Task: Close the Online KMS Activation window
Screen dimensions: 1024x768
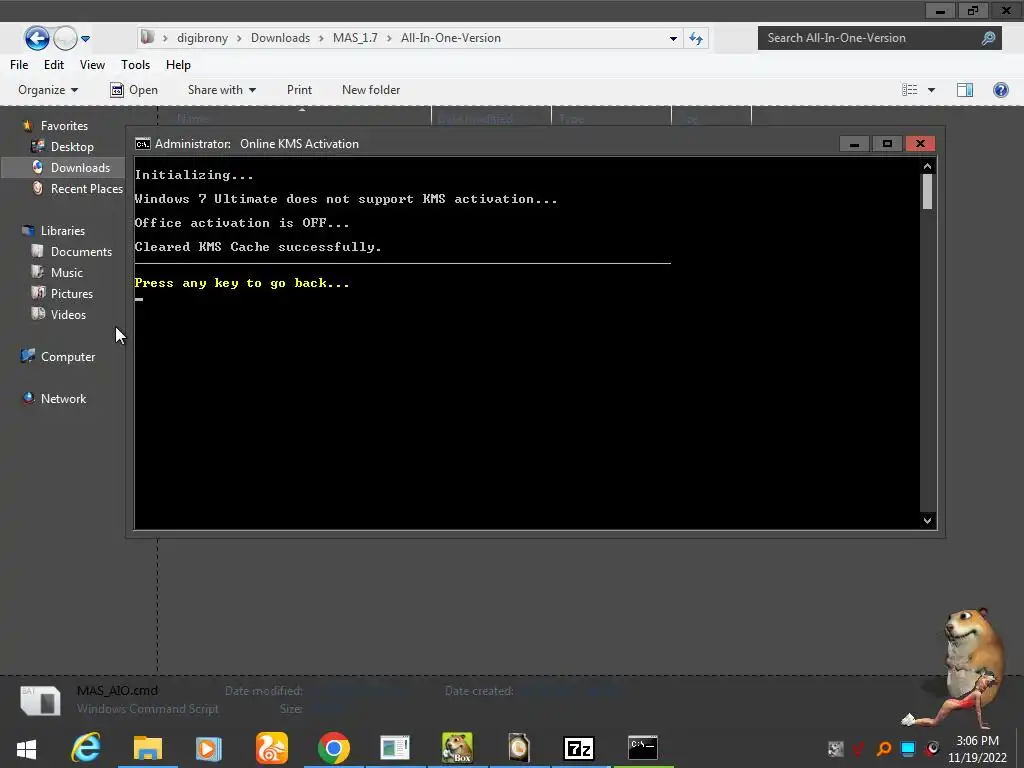Action: point(920,144)
